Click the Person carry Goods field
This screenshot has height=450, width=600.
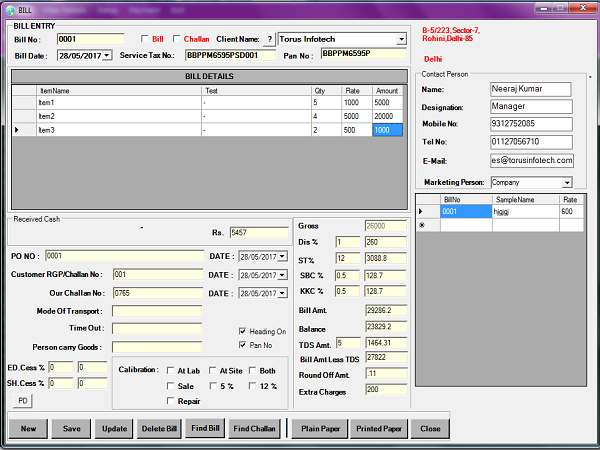(157, 347)
